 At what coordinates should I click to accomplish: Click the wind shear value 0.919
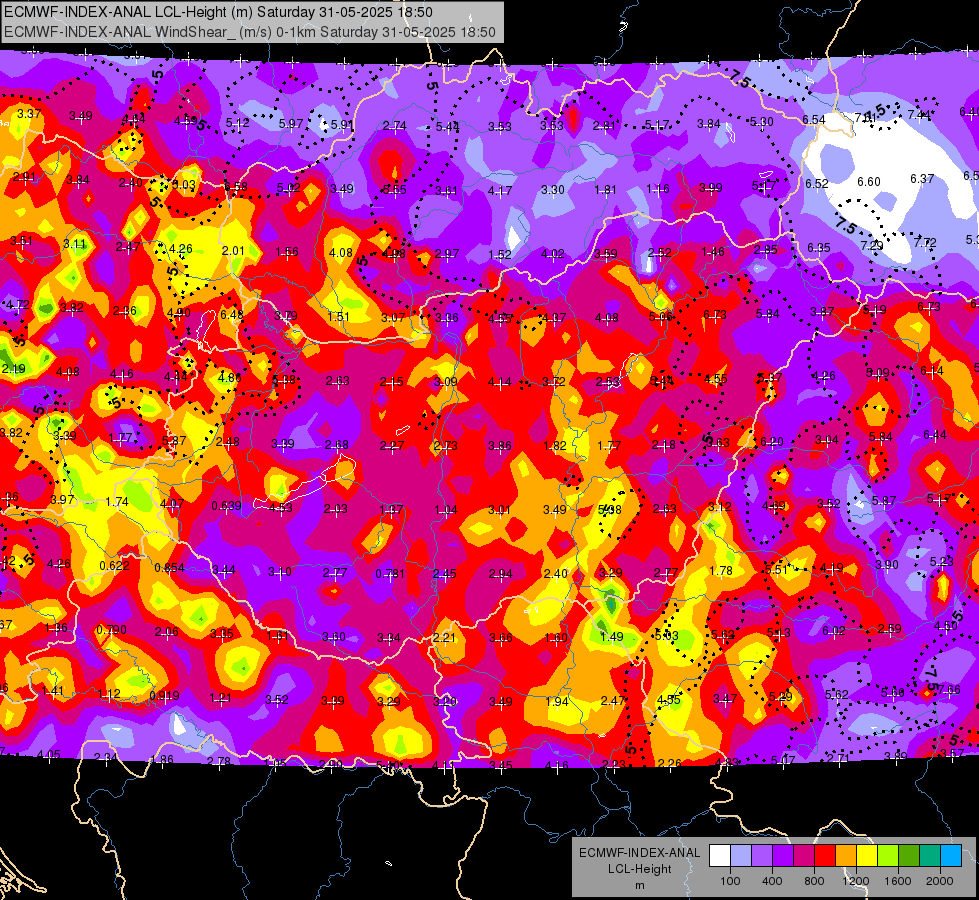coord(164,695)
